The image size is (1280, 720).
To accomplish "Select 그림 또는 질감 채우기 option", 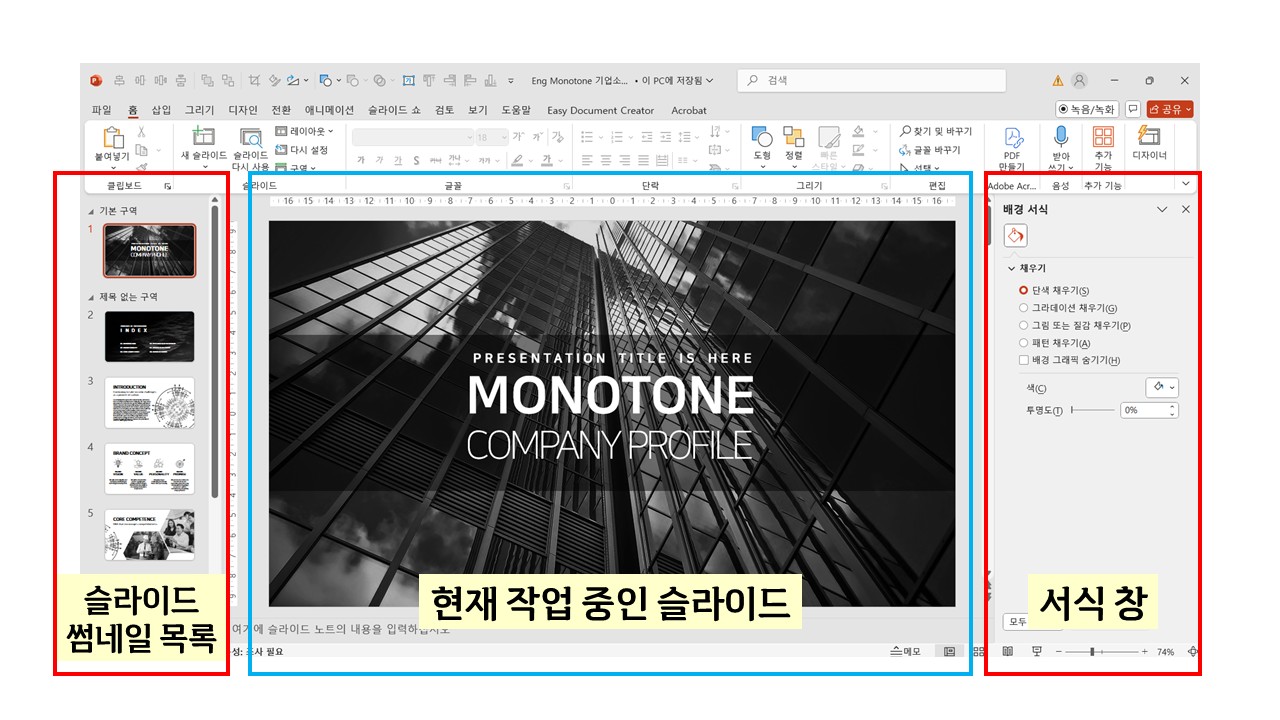I will coord(1023,325).
